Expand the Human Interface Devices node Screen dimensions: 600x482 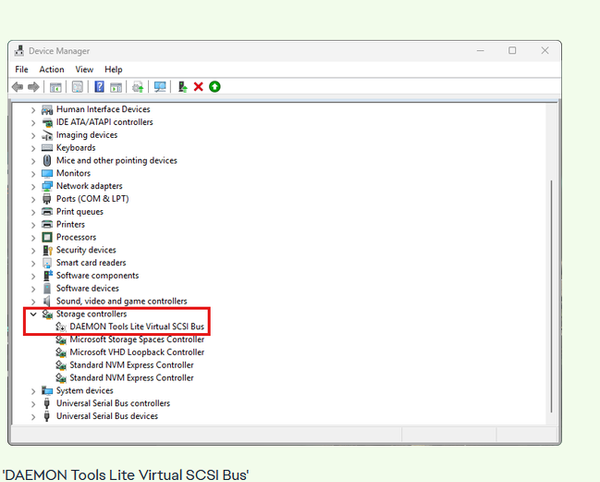coord(33,110)
